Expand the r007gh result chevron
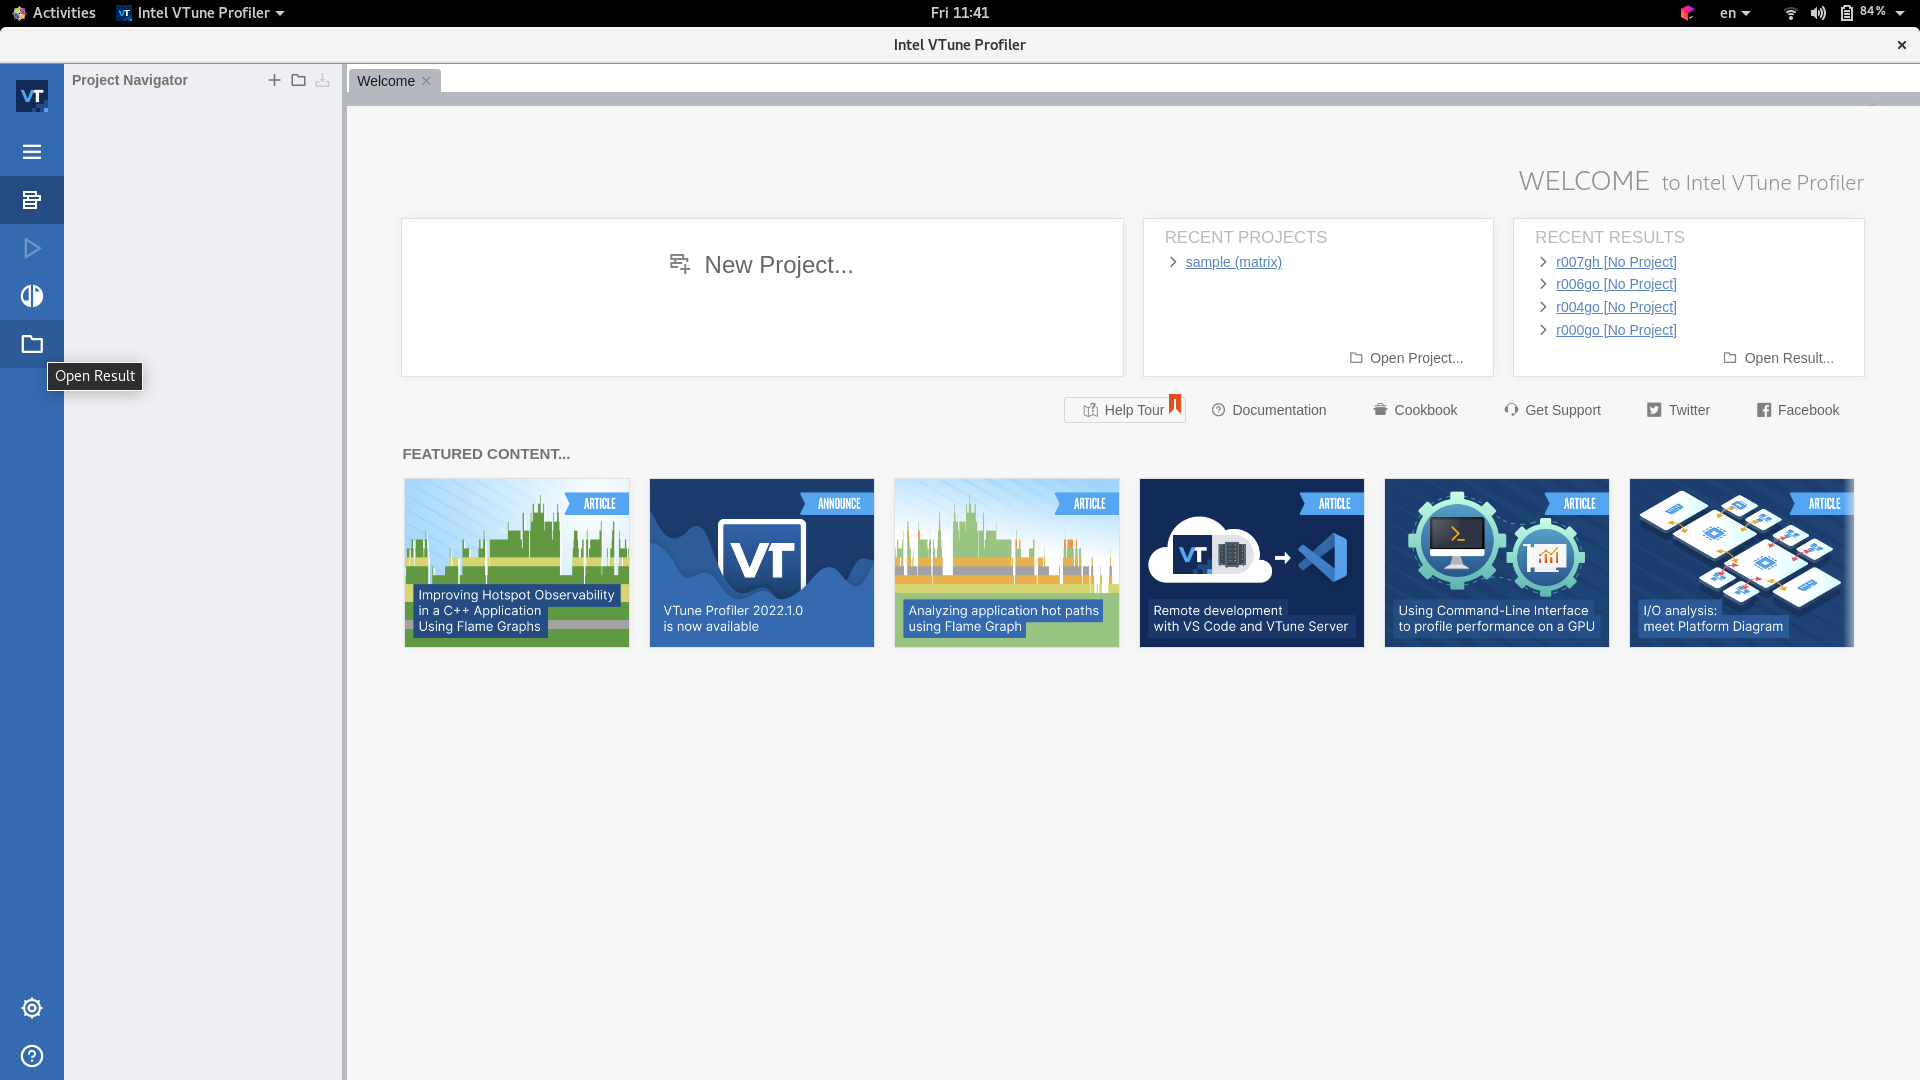 pos(1543,262)
